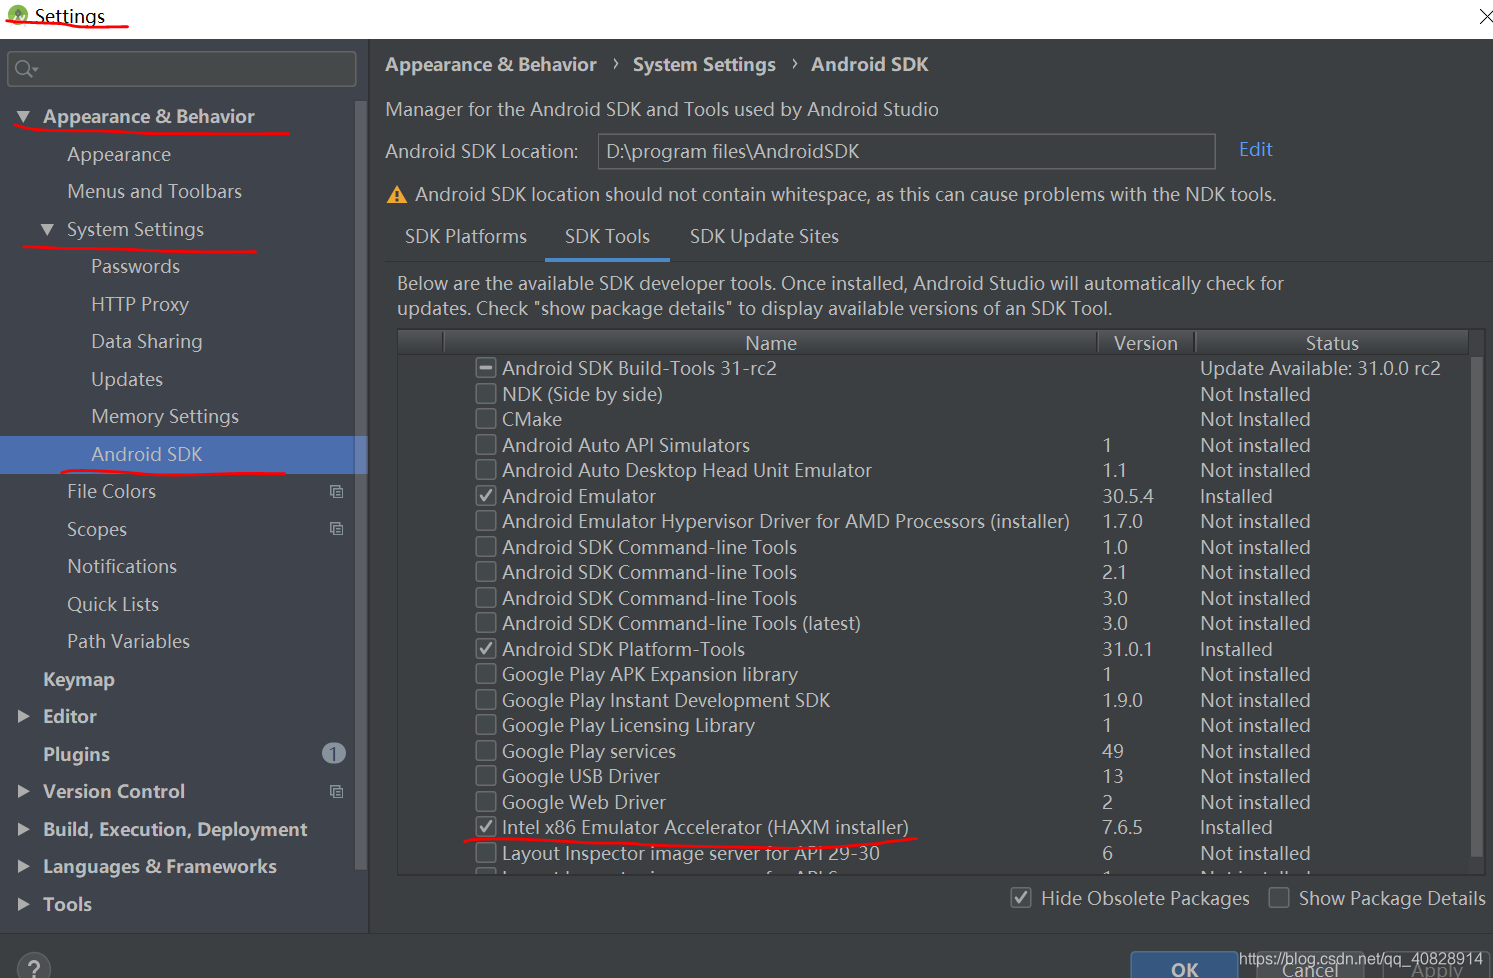Click the Edit link for SDK location

[1255, 149]
